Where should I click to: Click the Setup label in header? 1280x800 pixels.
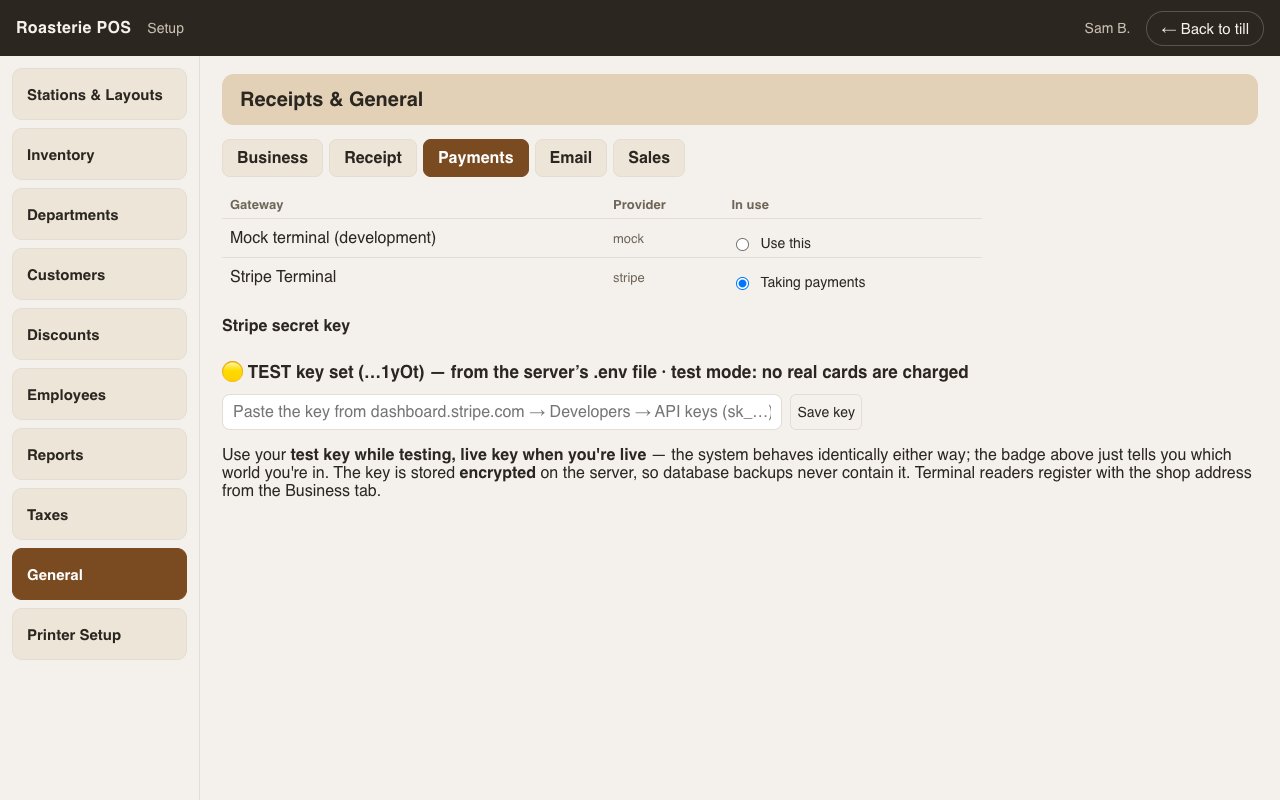(165, 28)
